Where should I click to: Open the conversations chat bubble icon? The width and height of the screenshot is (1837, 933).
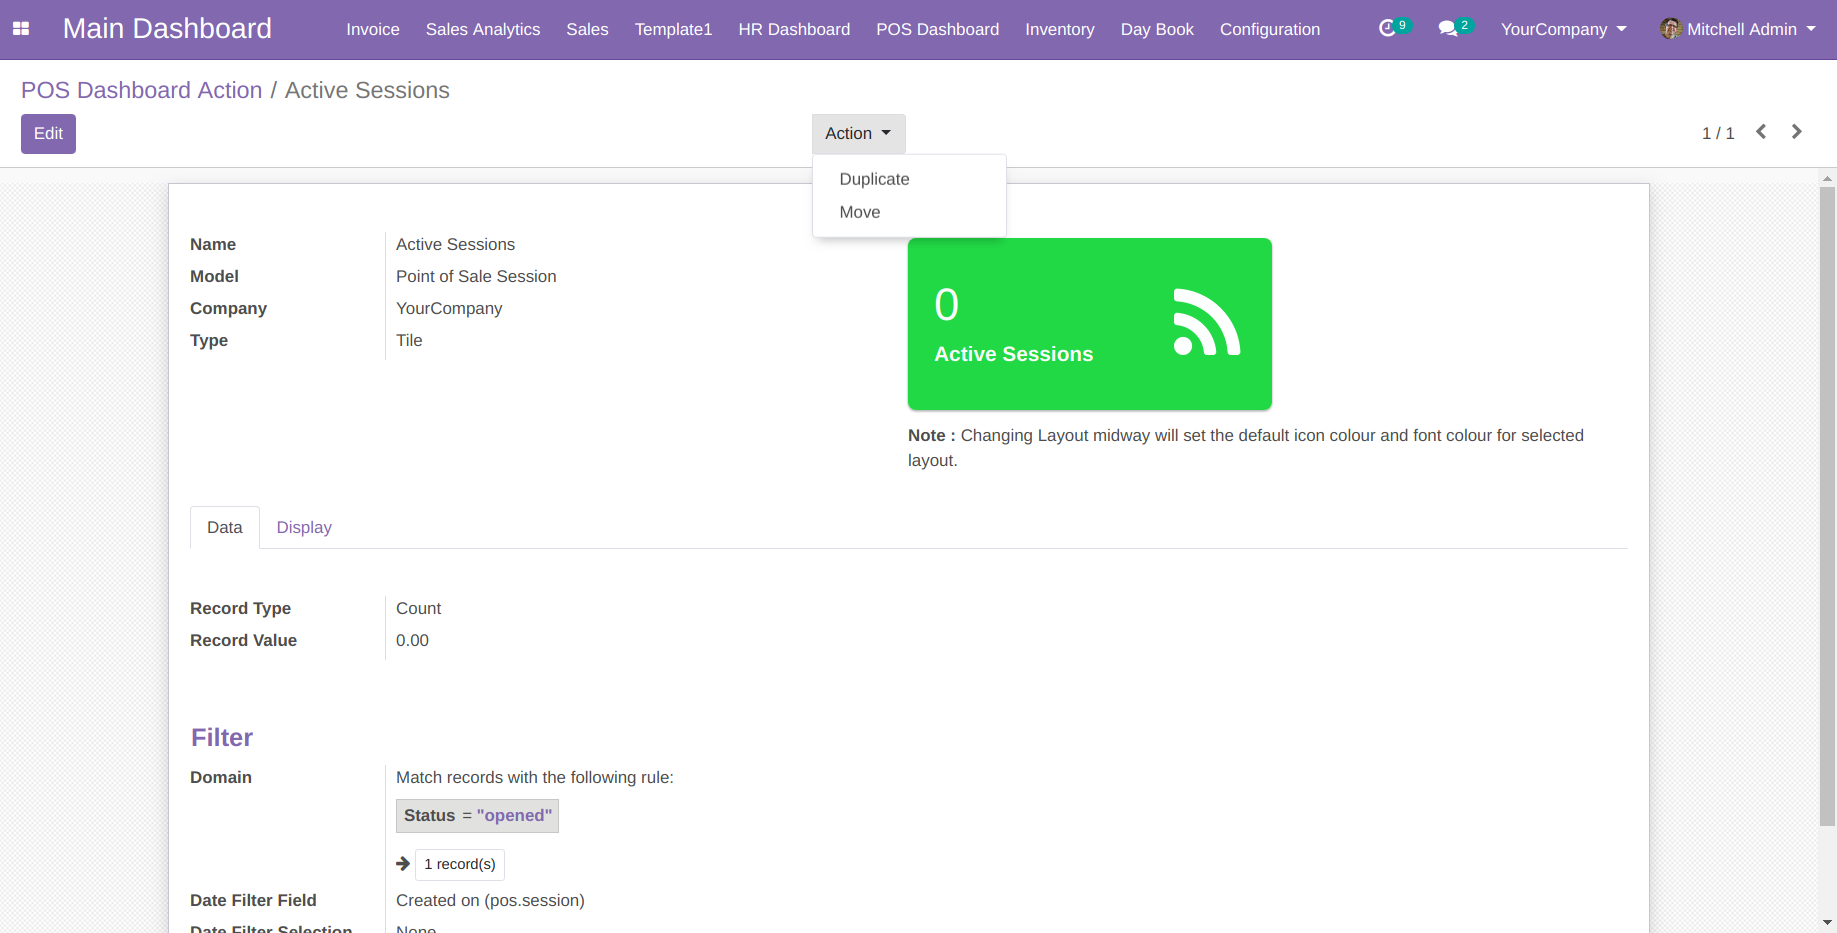tap(1447, 29)
